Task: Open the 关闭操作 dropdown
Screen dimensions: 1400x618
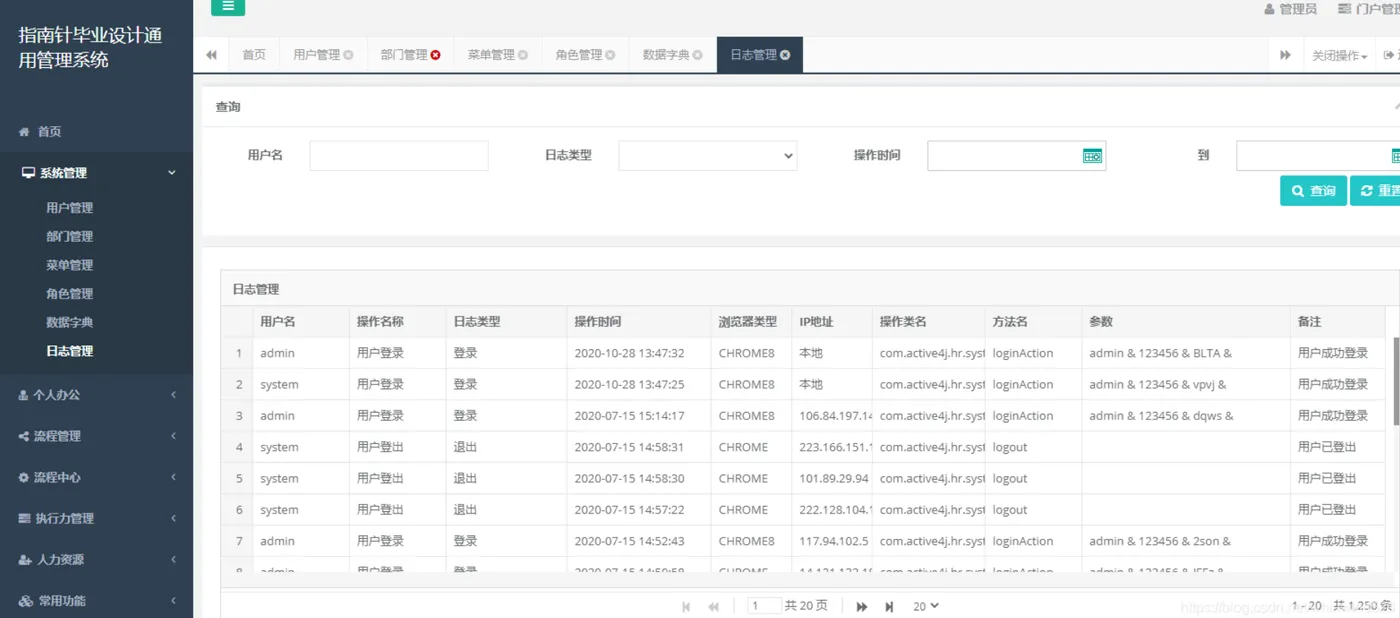Action: point(1339,55)
